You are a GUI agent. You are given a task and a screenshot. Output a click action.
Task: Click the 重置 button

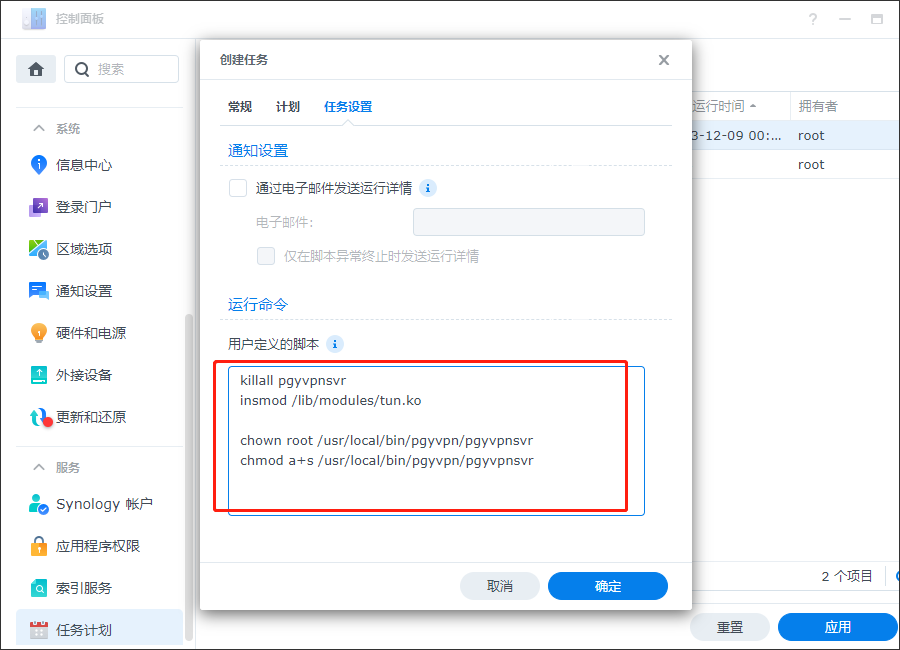coord(730,627)
